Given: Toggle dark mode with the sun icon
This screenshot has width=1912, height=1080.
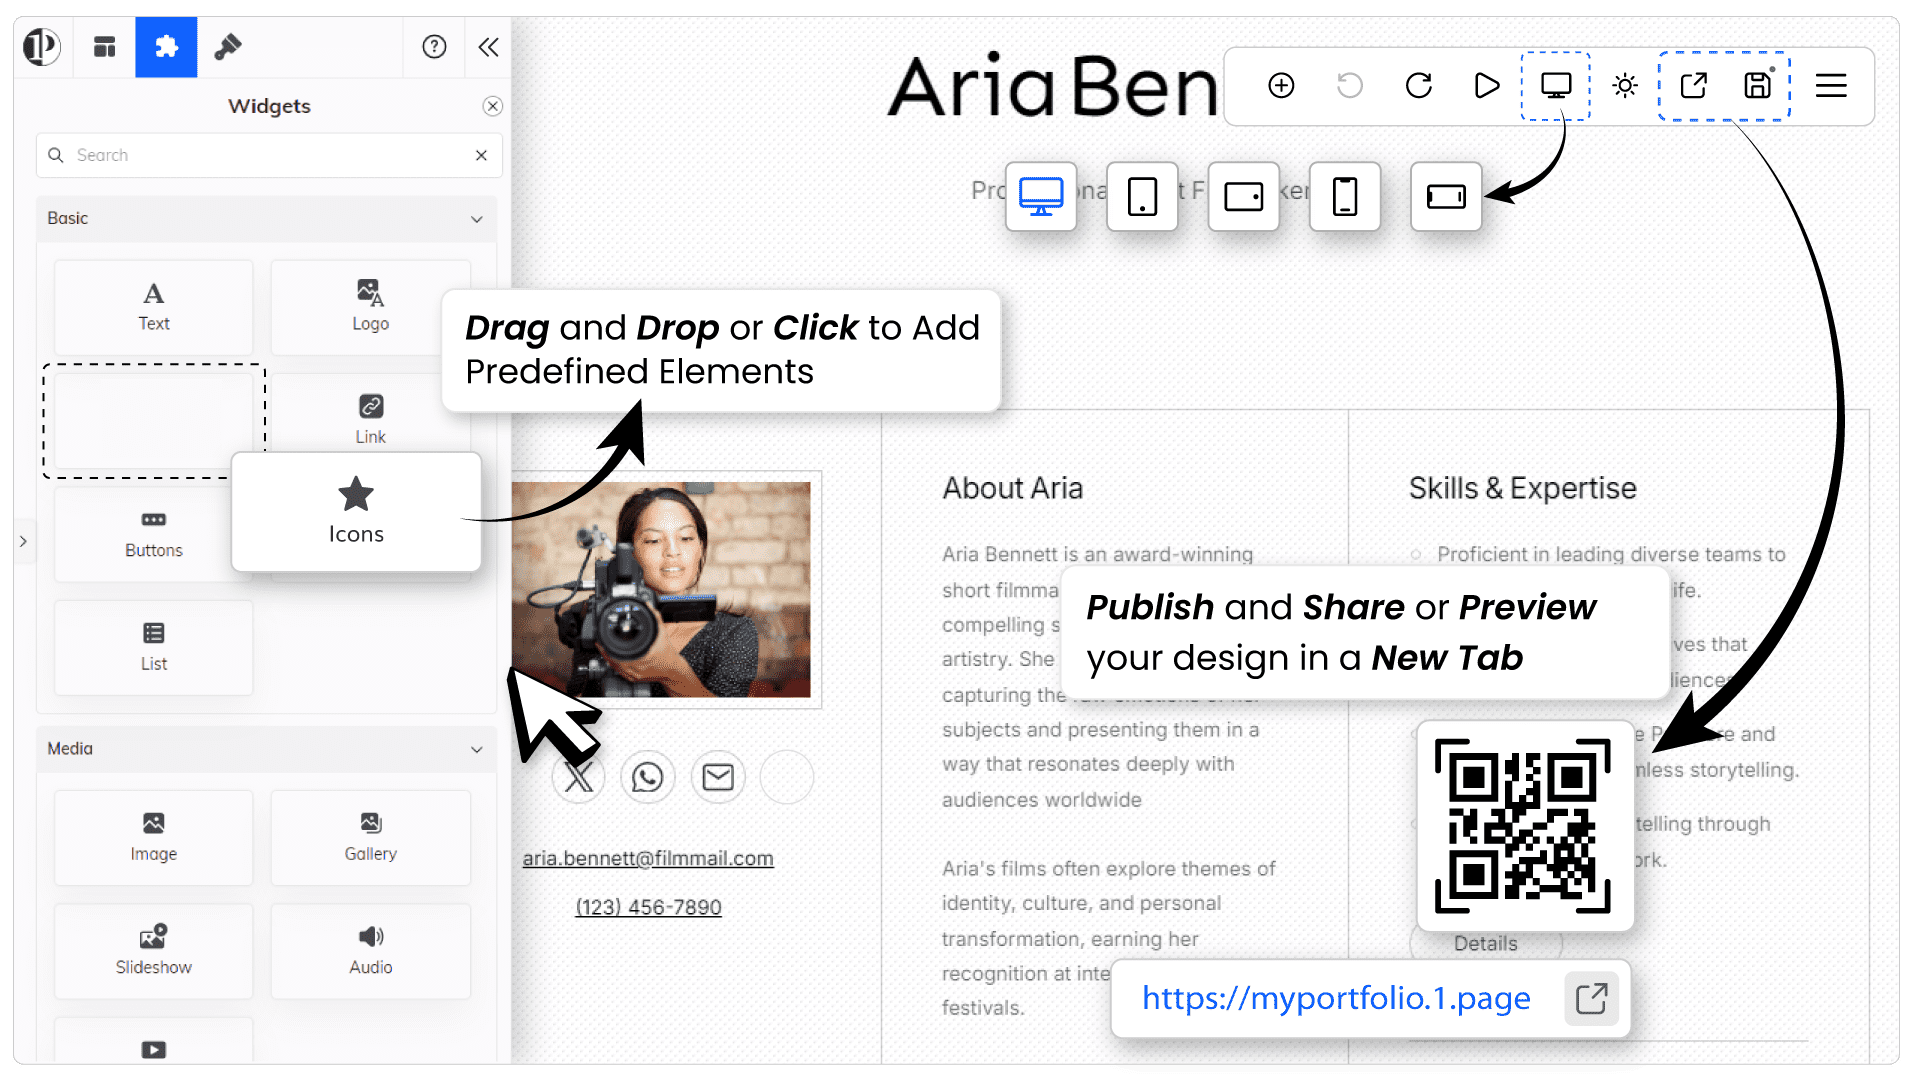Looking at the screenshot, I should pyautogui.click(x=1625, y=86).
